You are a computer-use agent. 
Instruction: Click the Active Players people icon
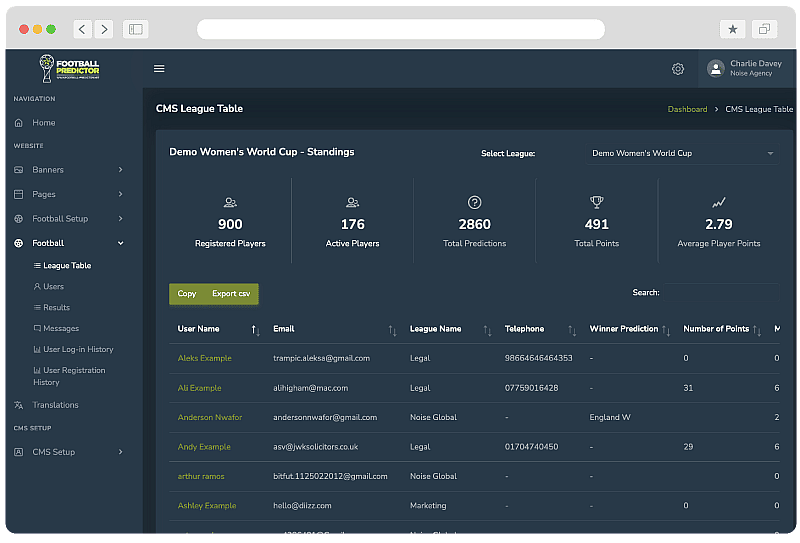[x=353, y=203]
